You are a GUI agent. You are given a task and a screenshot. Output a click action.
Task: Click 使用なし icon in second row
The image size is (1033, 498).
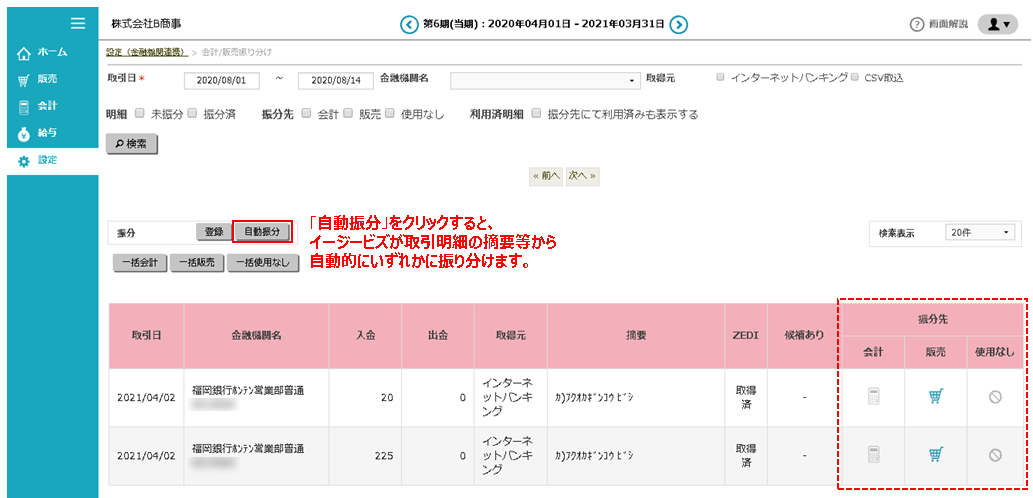point(995,455)
